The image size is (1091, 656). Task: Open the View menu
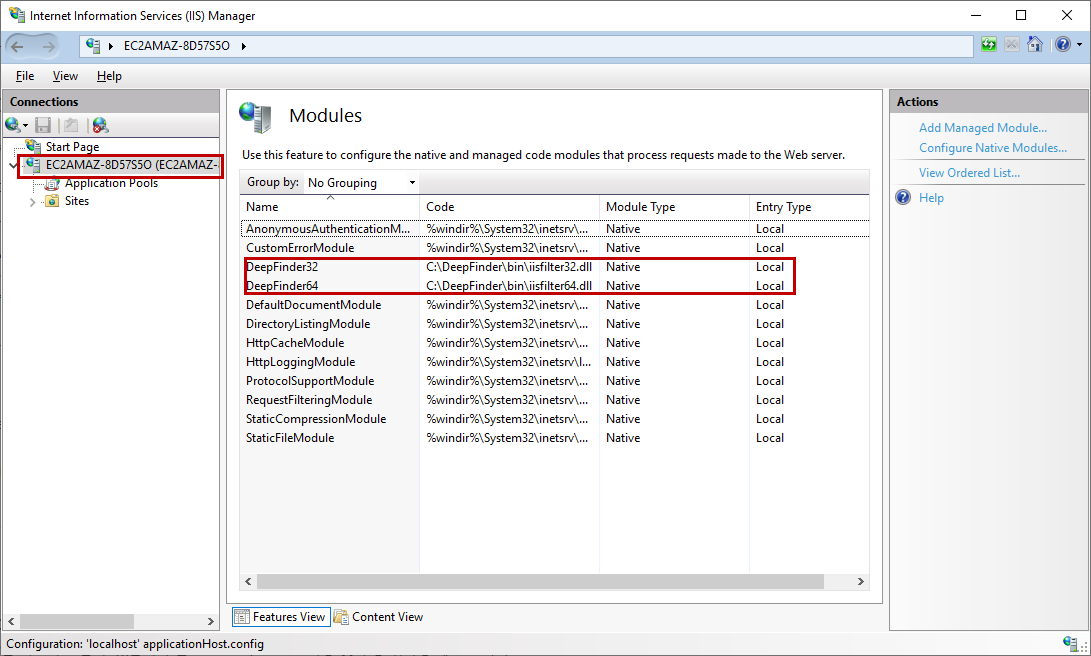(x=65, y=76)
